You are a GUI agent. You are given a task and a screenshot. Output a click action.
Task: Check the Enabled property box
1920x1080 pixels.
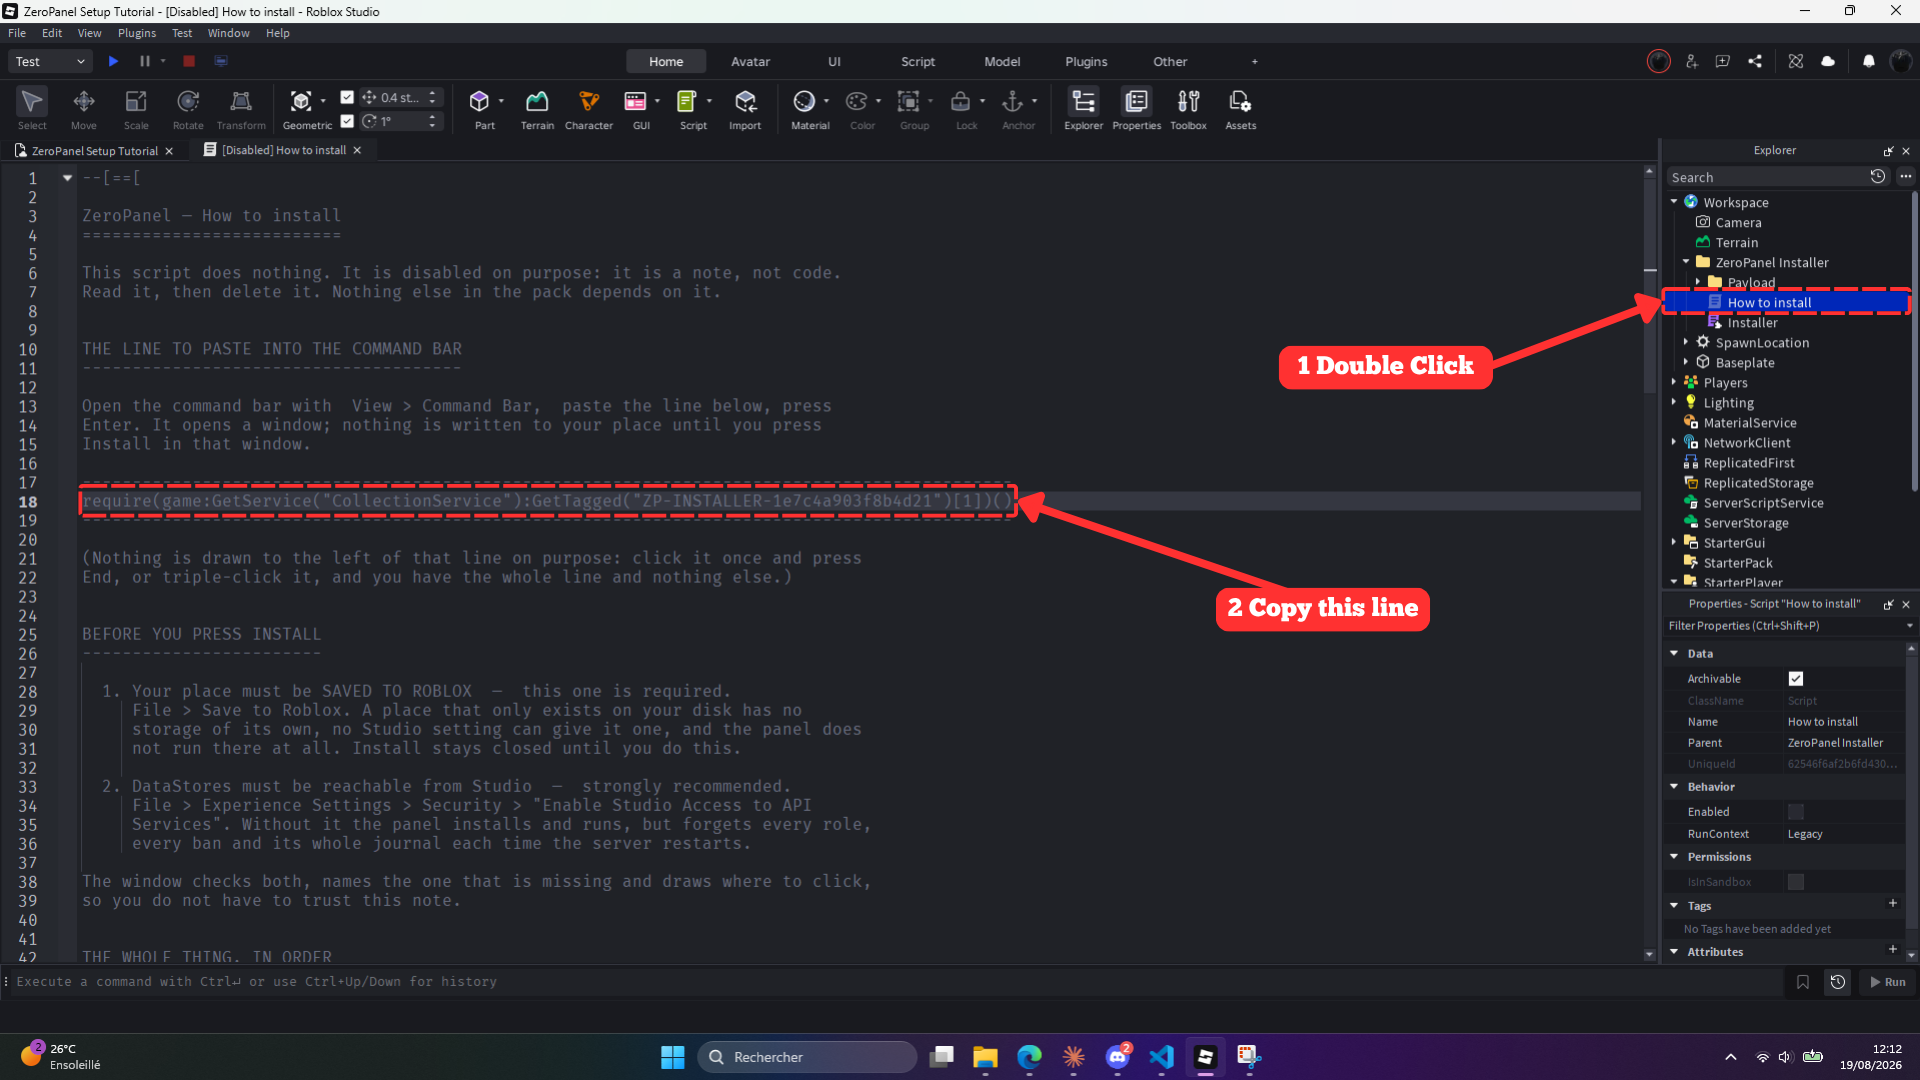pyautogui.click(x=1796, y=812)
